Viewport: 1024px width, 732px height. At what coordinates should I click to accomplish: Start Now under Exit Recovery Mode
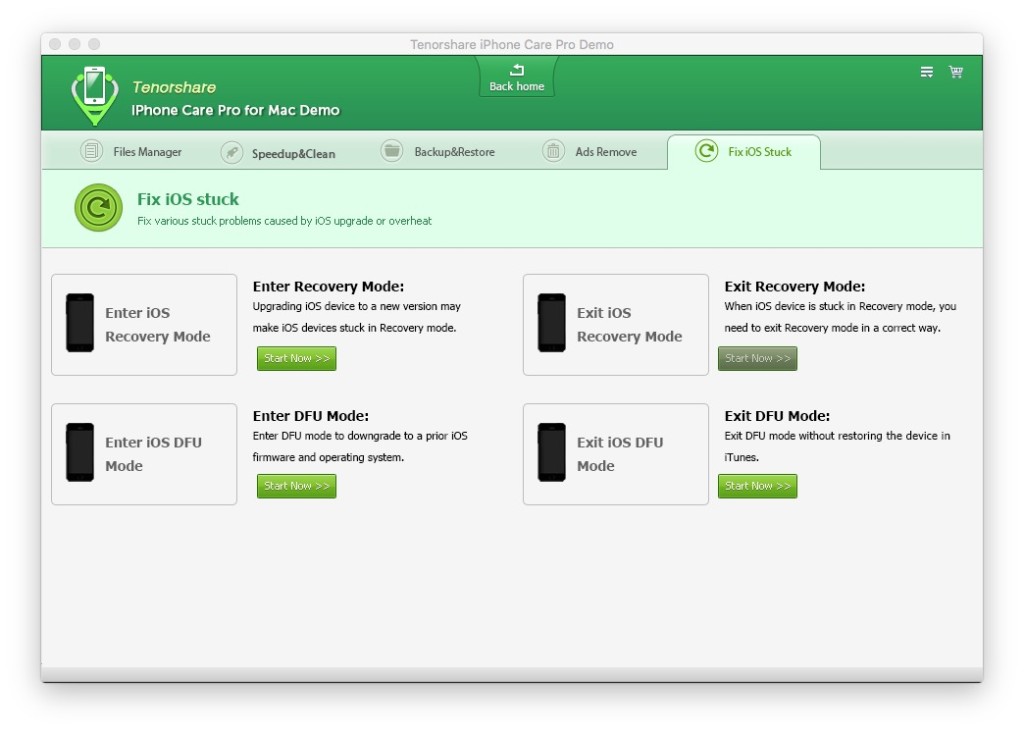tap(758, 358)
